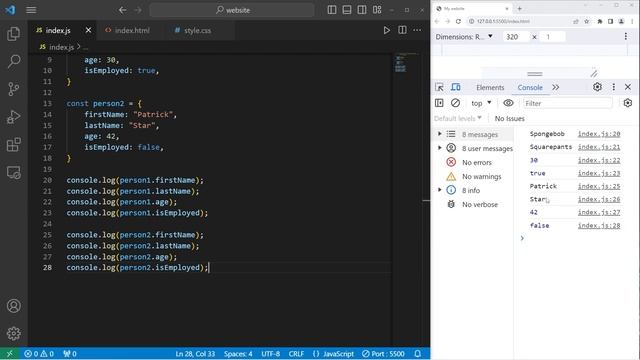Open the Search view in VS Code
Viewport: 640px width, 360px height.
tap(13, 62)
